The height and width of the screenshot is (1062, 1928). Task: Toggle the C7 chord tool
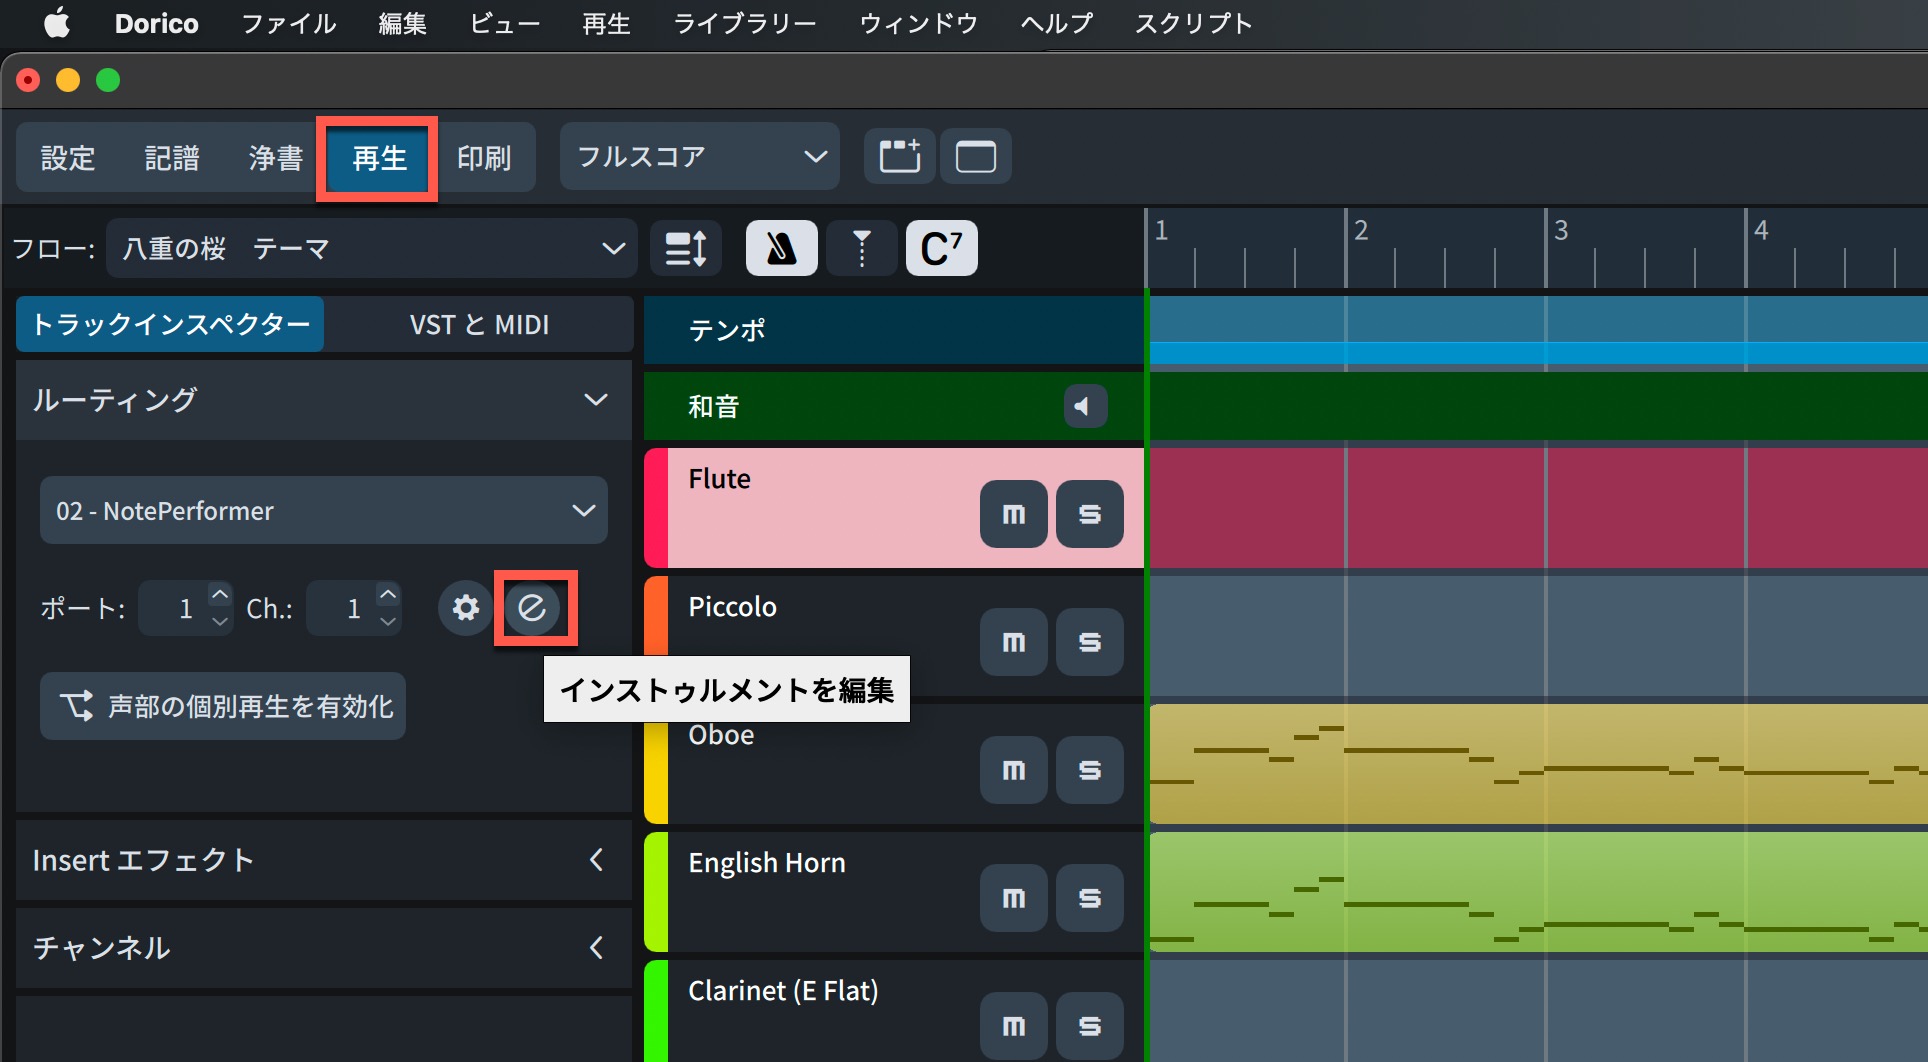(942, 248)
